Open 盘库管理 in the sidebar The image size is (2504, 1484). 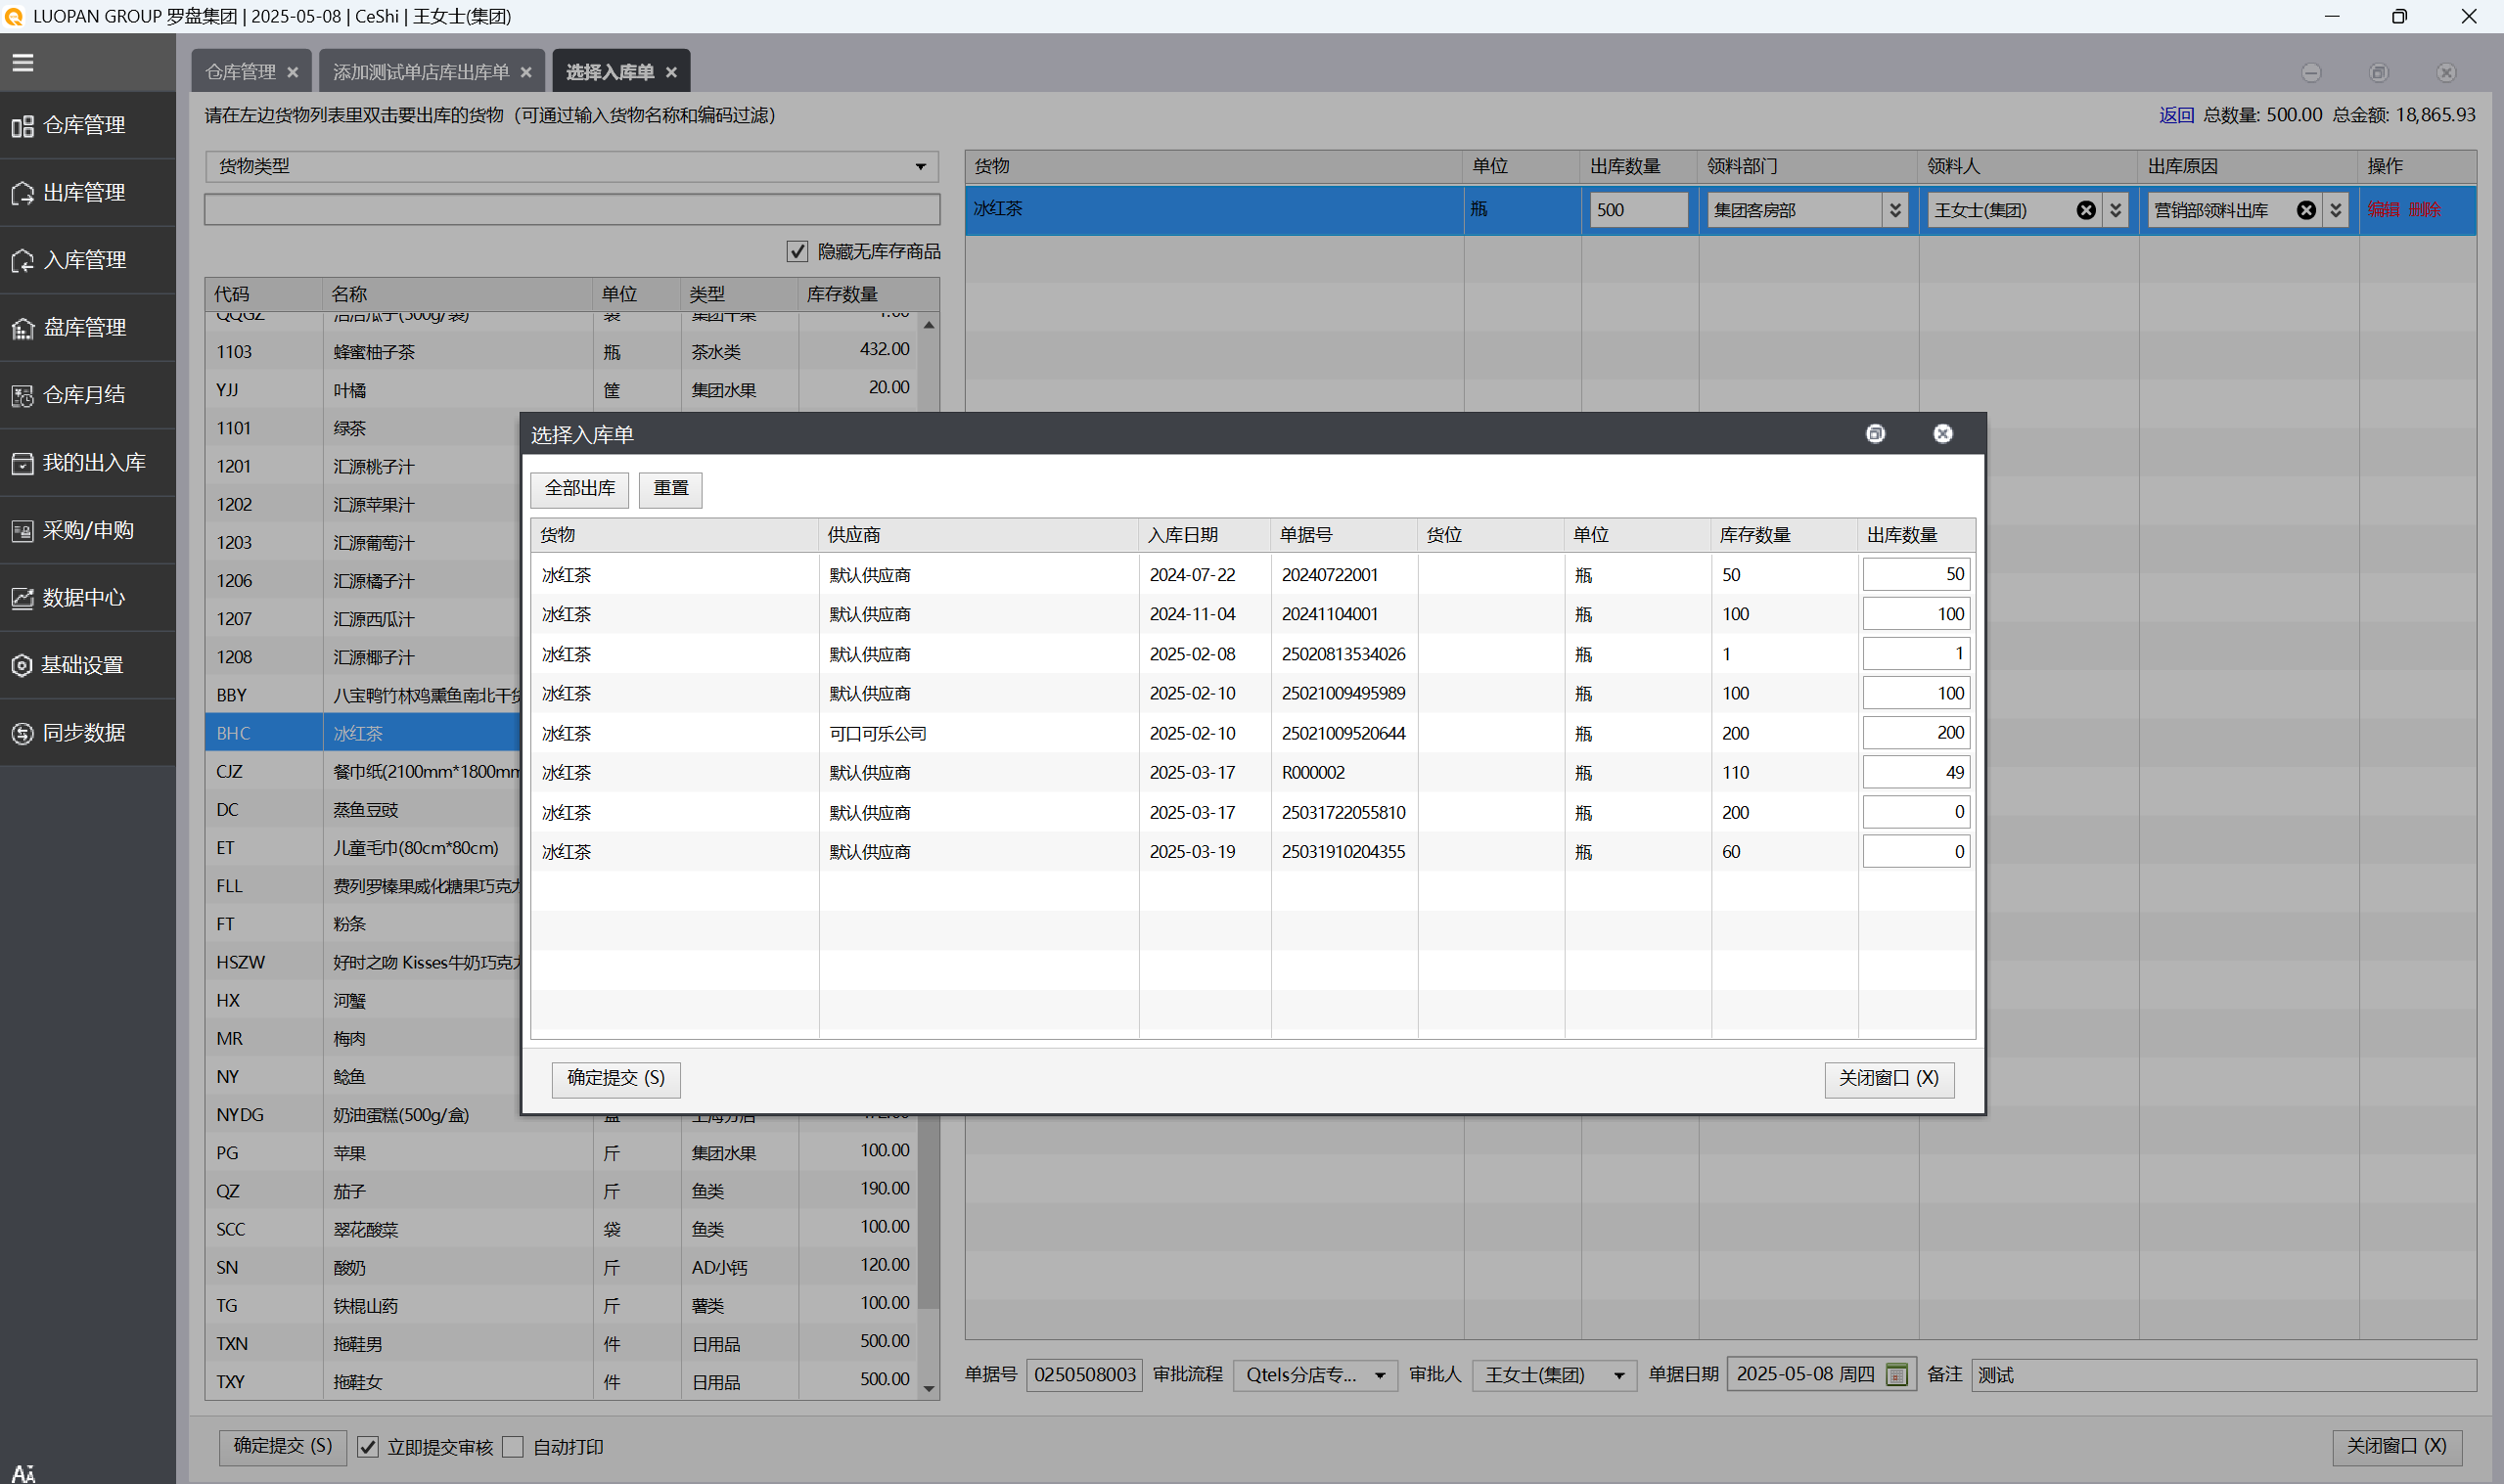pyautogui.click(x=88, y=327)
